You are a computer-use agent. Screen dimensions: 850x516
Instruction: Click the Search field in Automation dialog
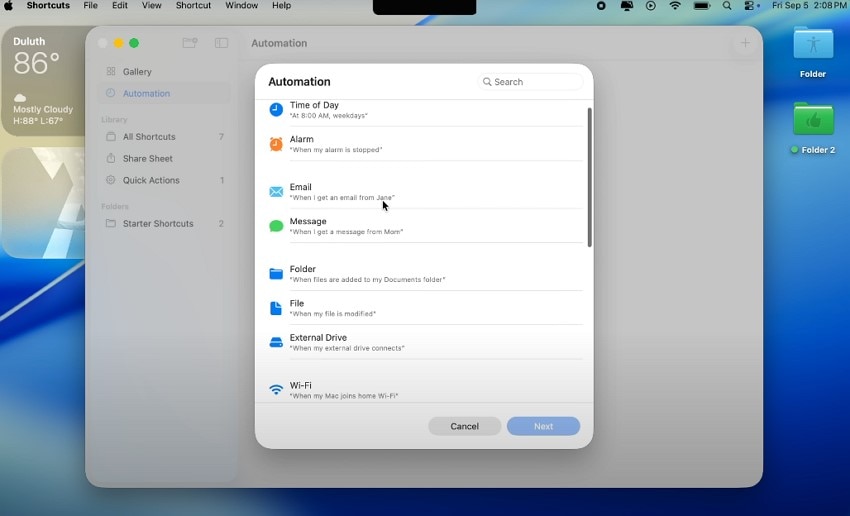(x=530, y=82)
